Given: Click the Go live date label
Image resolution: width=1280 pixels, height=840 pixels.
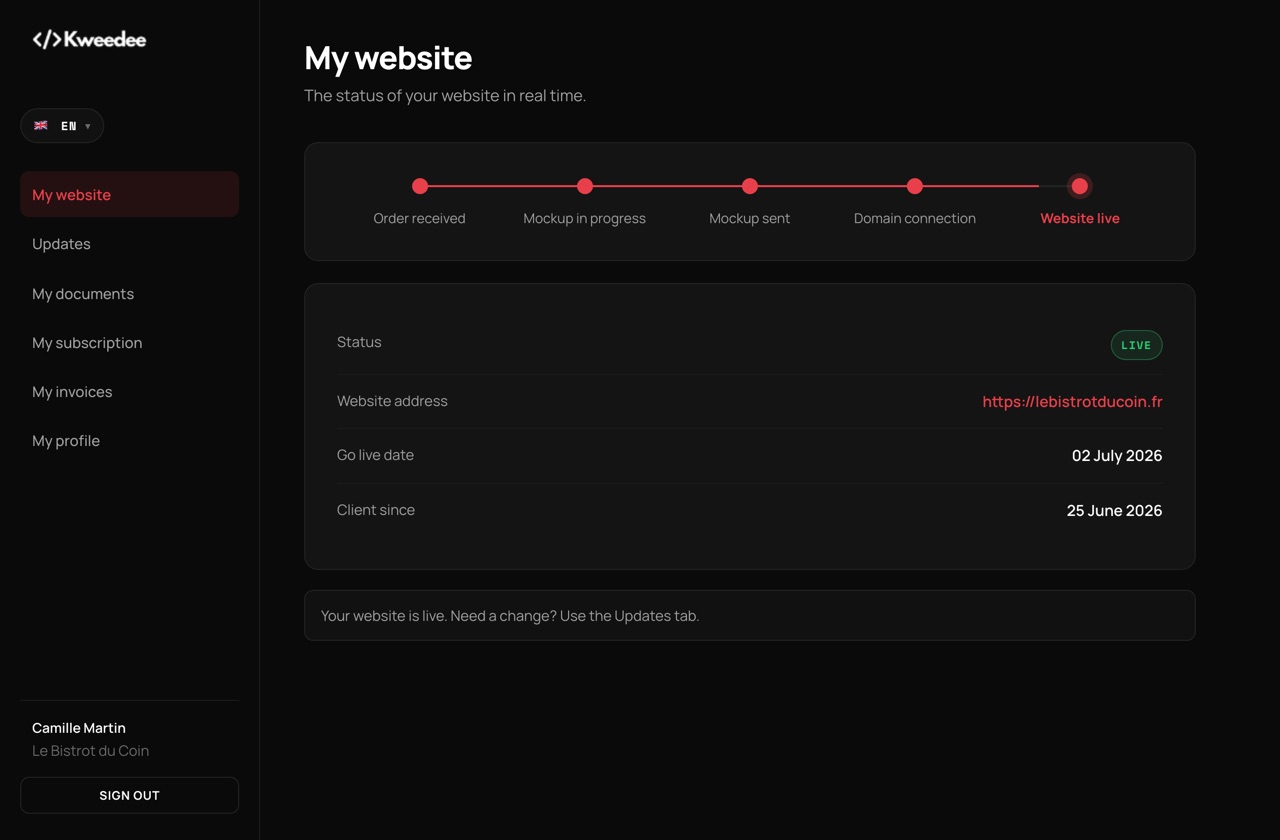Looking at the screenshot, I should coord(375,455).
